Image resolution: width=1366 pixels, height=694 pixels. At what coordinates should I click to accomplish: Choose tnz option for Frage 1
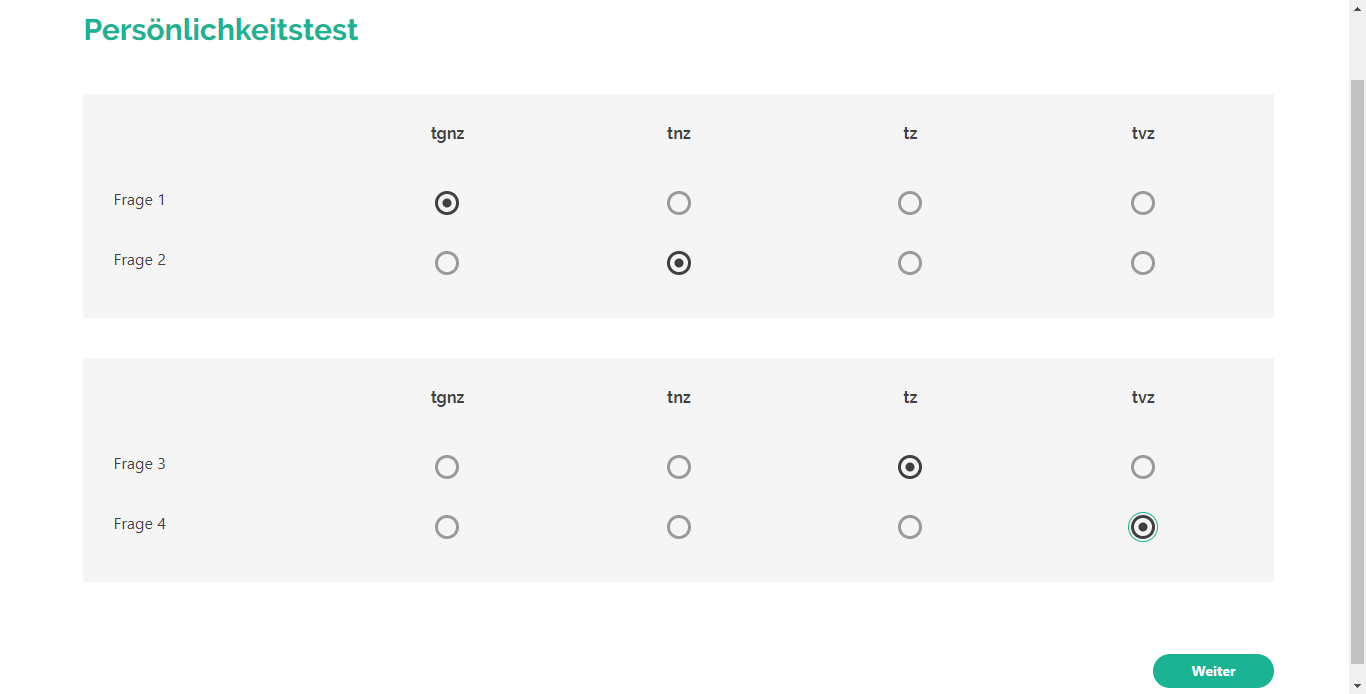[679, 203]
